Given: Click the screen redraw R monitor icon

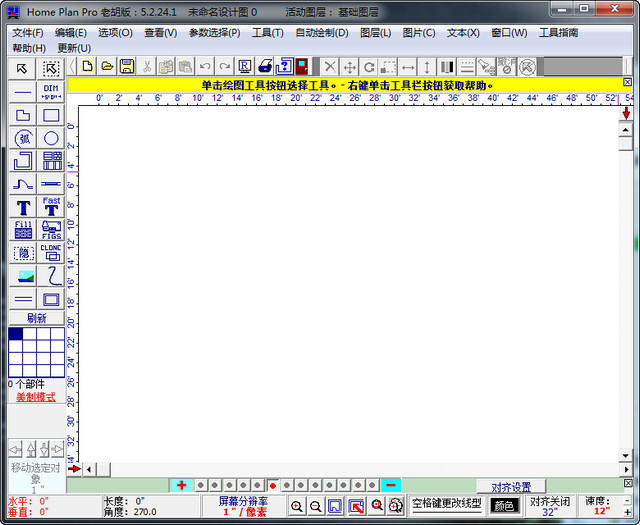Looking at the screenshot, I should click(244, 66).
